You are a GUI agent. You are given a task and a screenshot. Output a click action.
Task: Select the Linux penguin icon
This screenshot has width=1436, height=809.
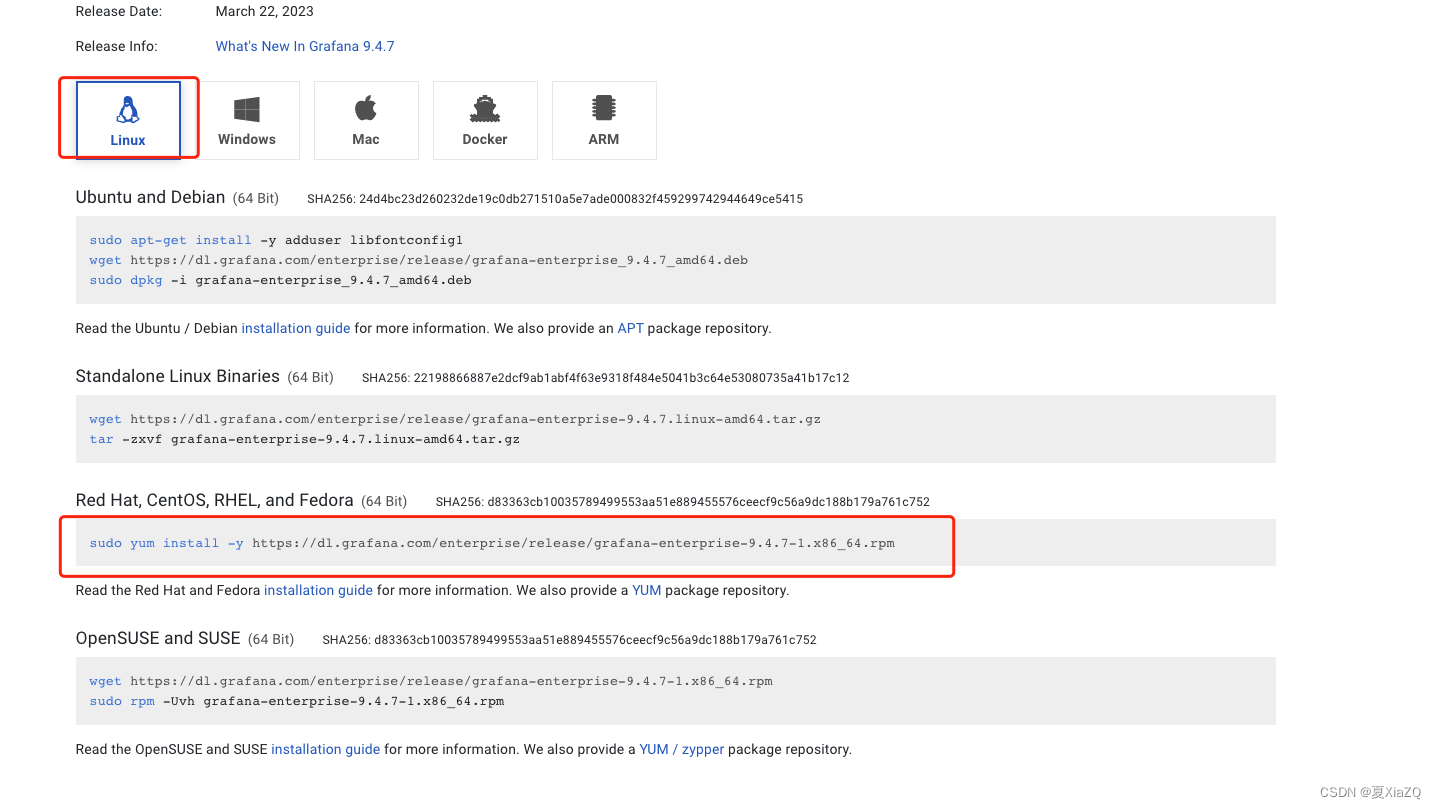pos(127,107)
